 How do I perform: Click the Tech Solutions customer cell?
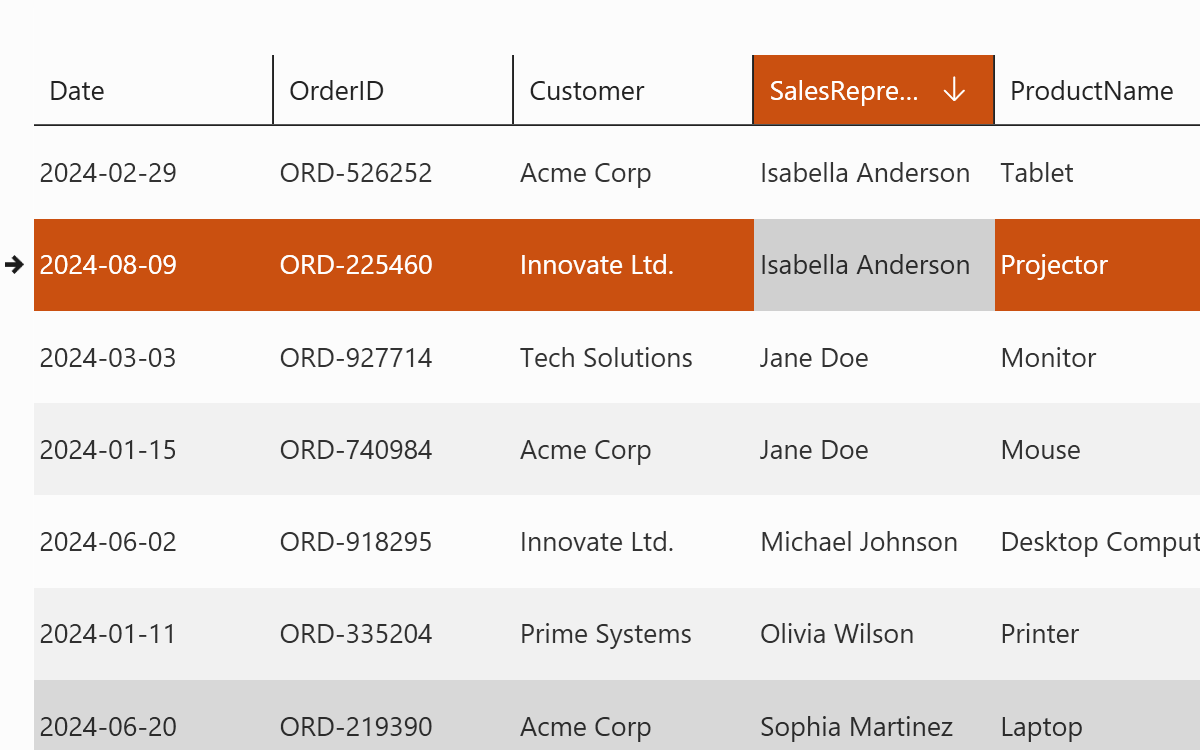tap(606, 358)
